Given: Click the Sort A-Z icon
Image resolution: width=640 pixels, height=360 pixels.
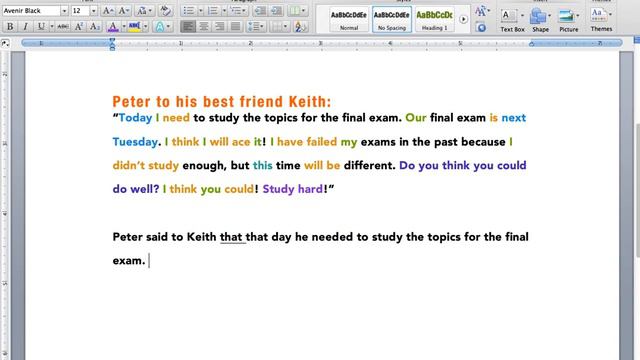Looking at the screenshot, I should coord(300,27).
